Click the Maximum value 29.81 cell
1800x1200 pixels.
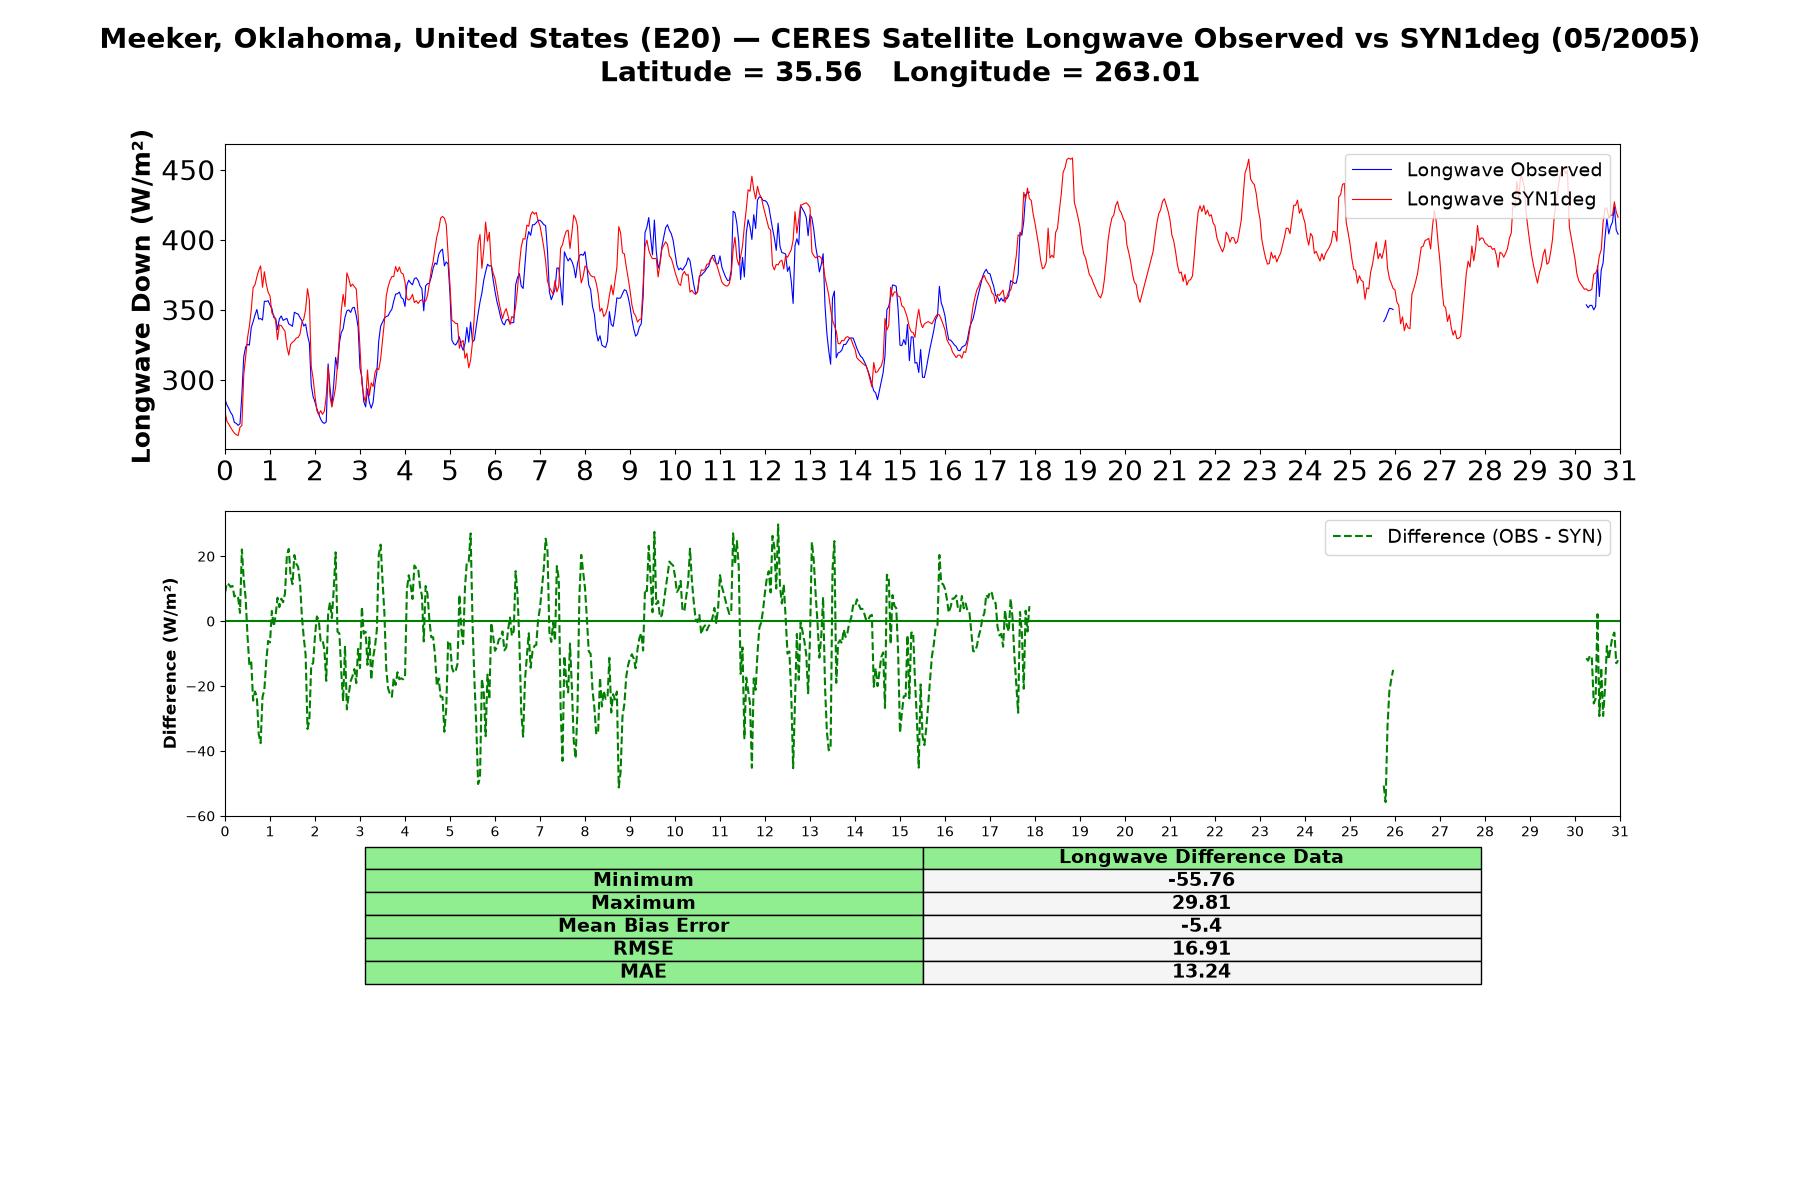pyautogui.click(x=1201, y=903)
